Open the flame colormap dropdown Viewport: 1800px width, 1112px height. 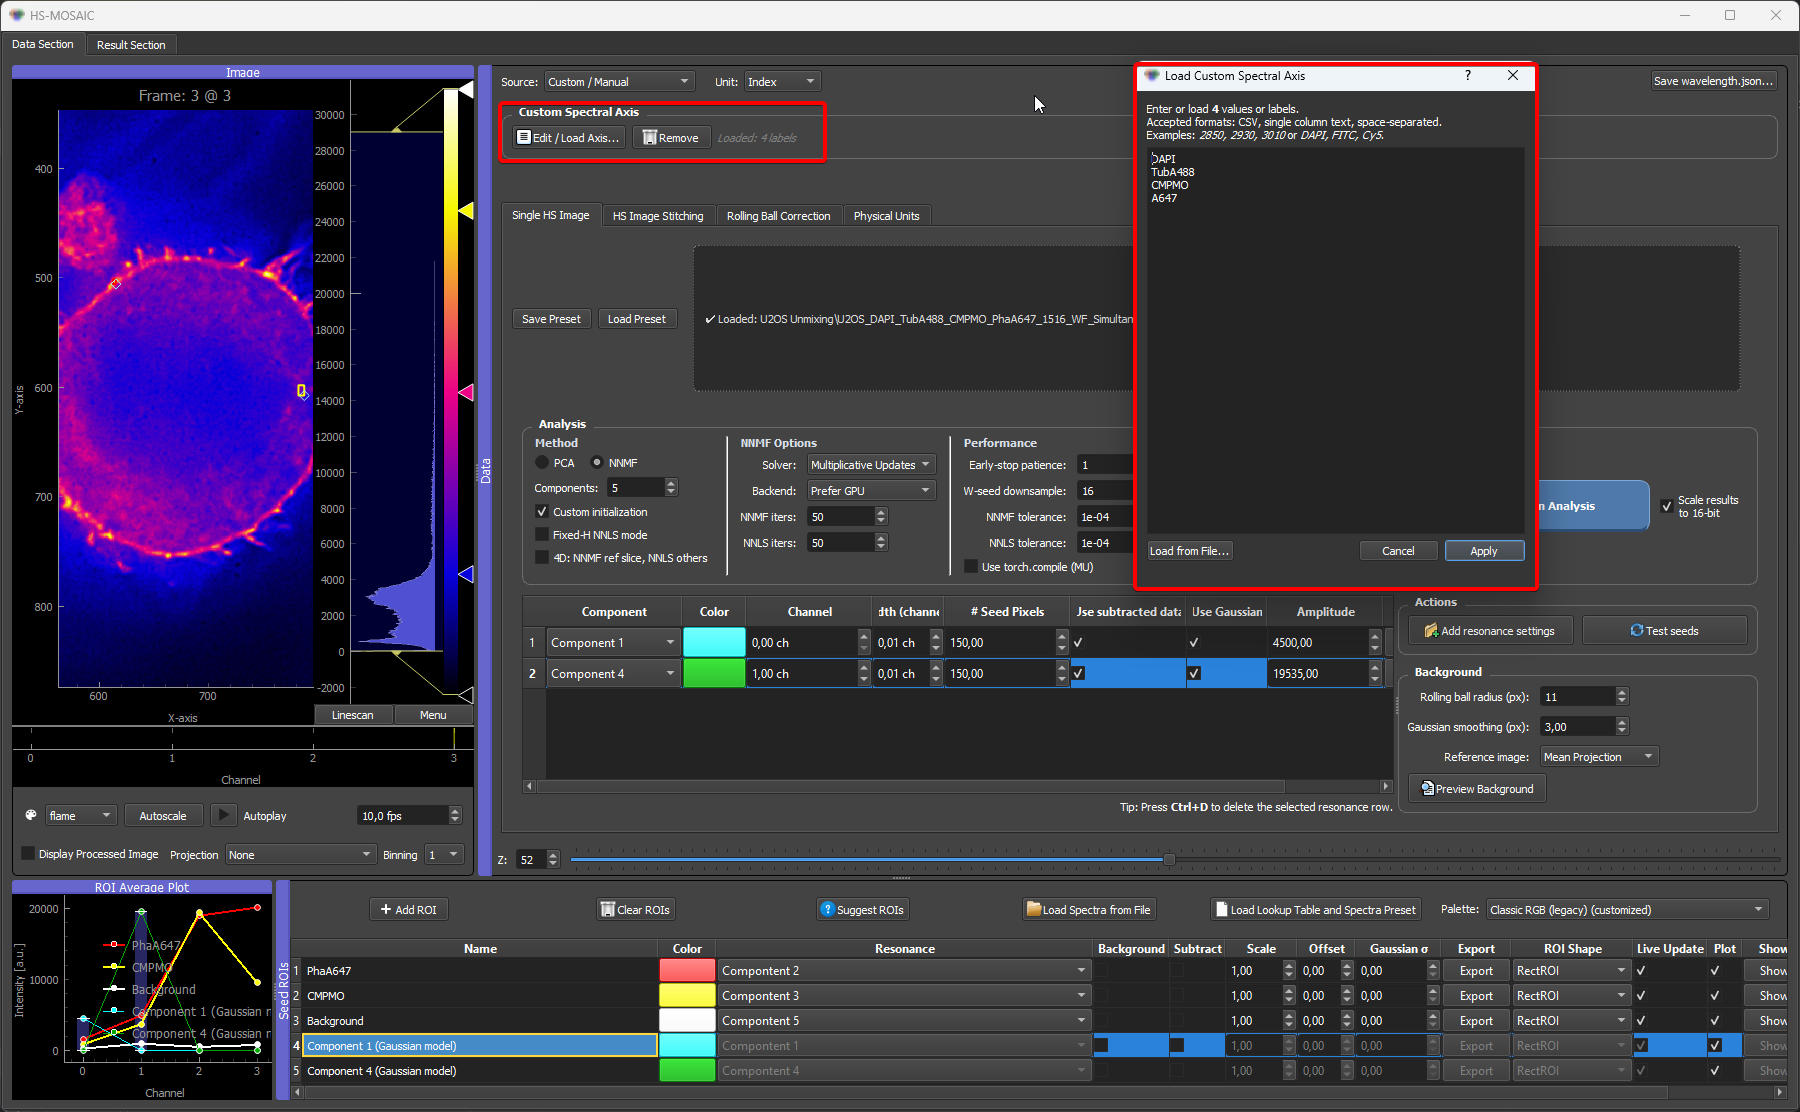(x=81, y=816)
